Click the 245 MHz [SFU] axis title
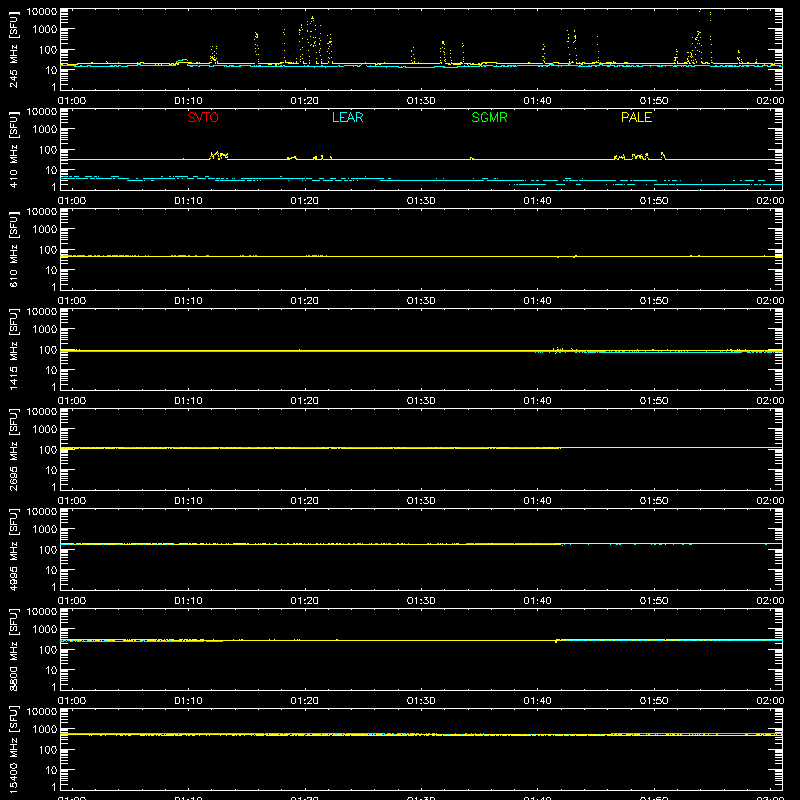800x800 pixels. [14, 49]
